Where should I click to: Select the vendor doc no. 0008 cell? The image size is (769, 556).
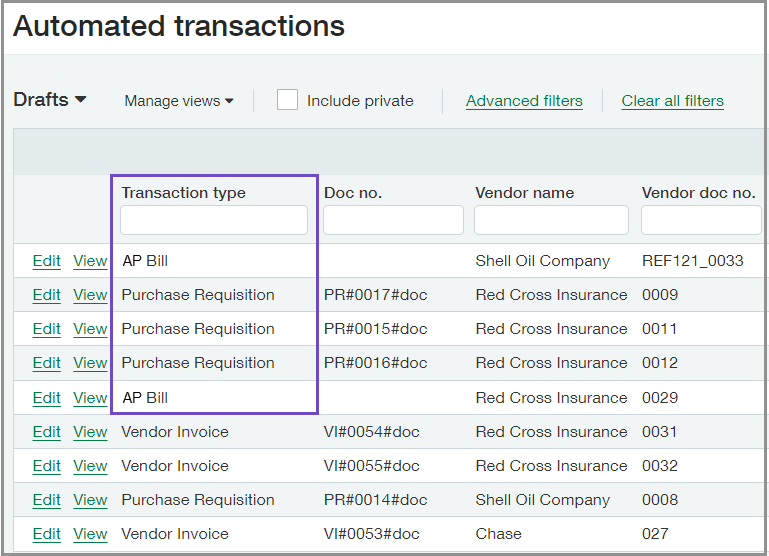point(660,500)
